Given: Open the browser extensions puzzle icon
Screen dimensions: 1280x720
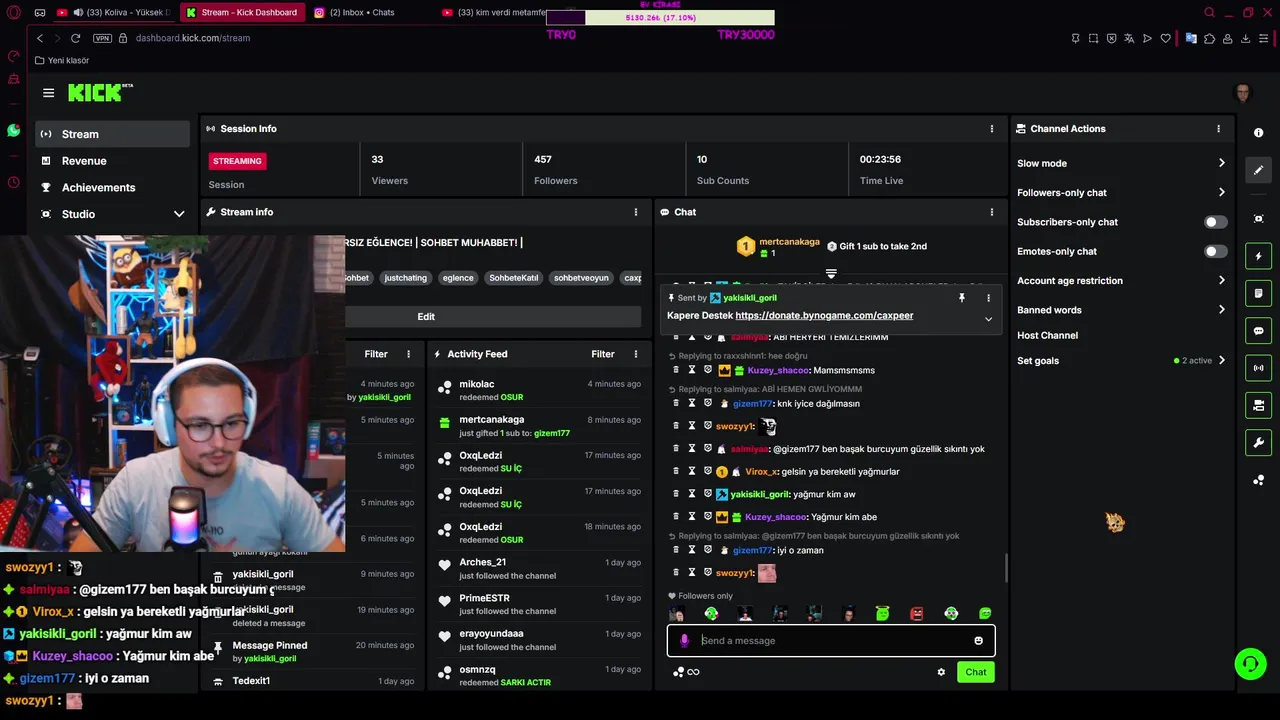Looking at the screenshot, I should point(1209,38).
